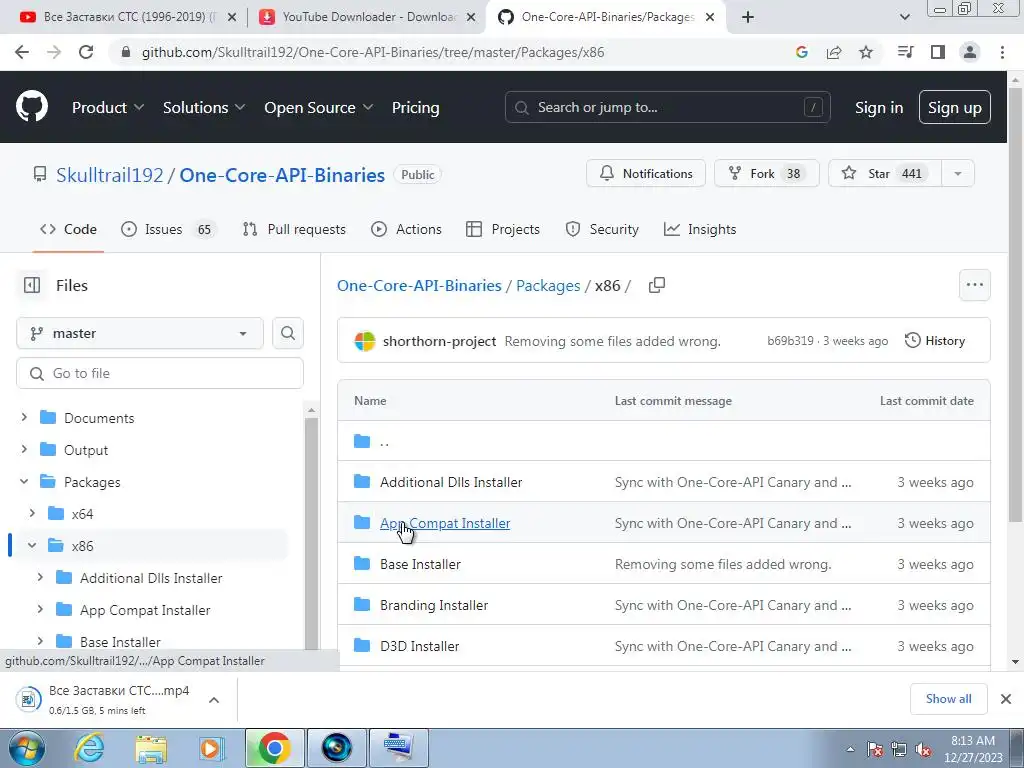
Task: Expand the x64 folder in tree
Action: coord(32,513)
